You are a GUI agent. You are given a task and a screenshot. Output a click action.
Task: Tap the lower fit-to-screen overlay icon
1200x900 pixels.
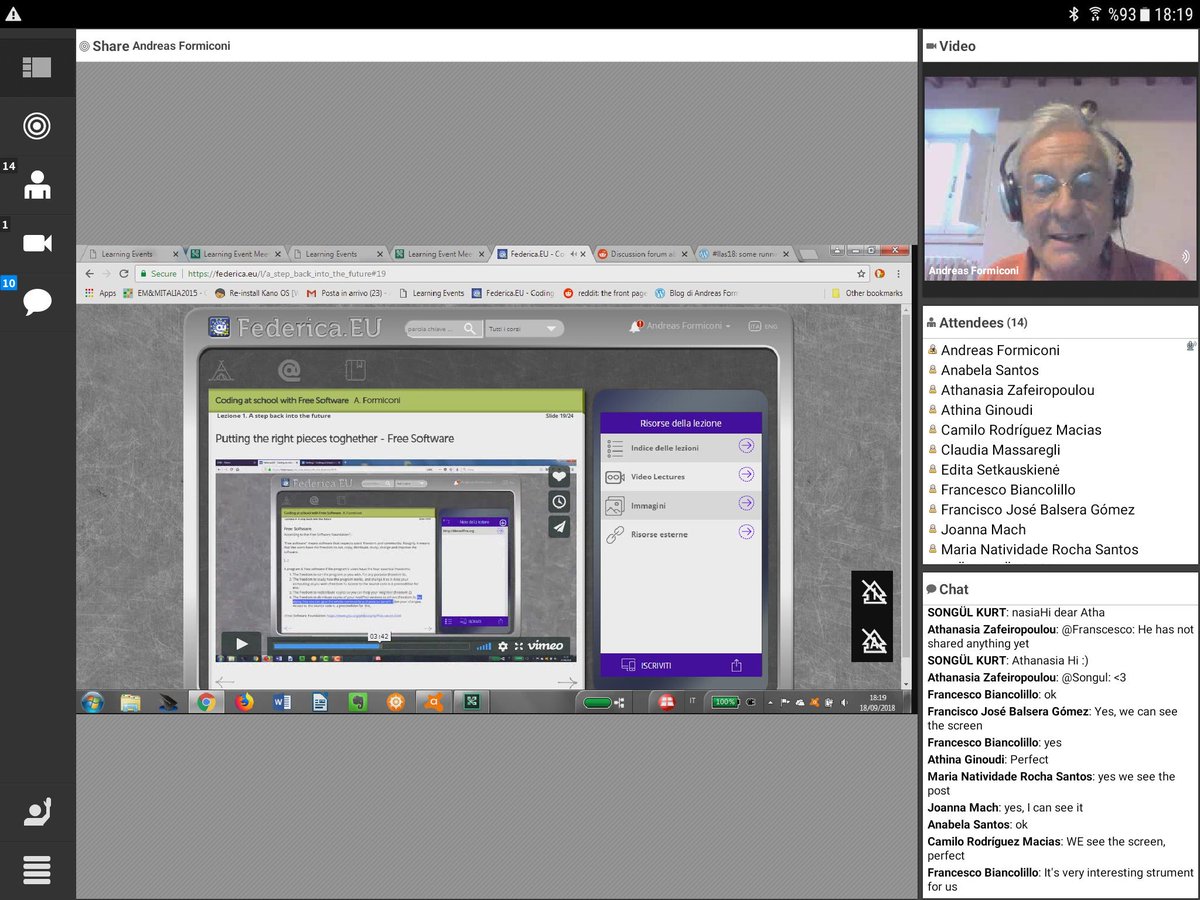(x=874, y=640)
